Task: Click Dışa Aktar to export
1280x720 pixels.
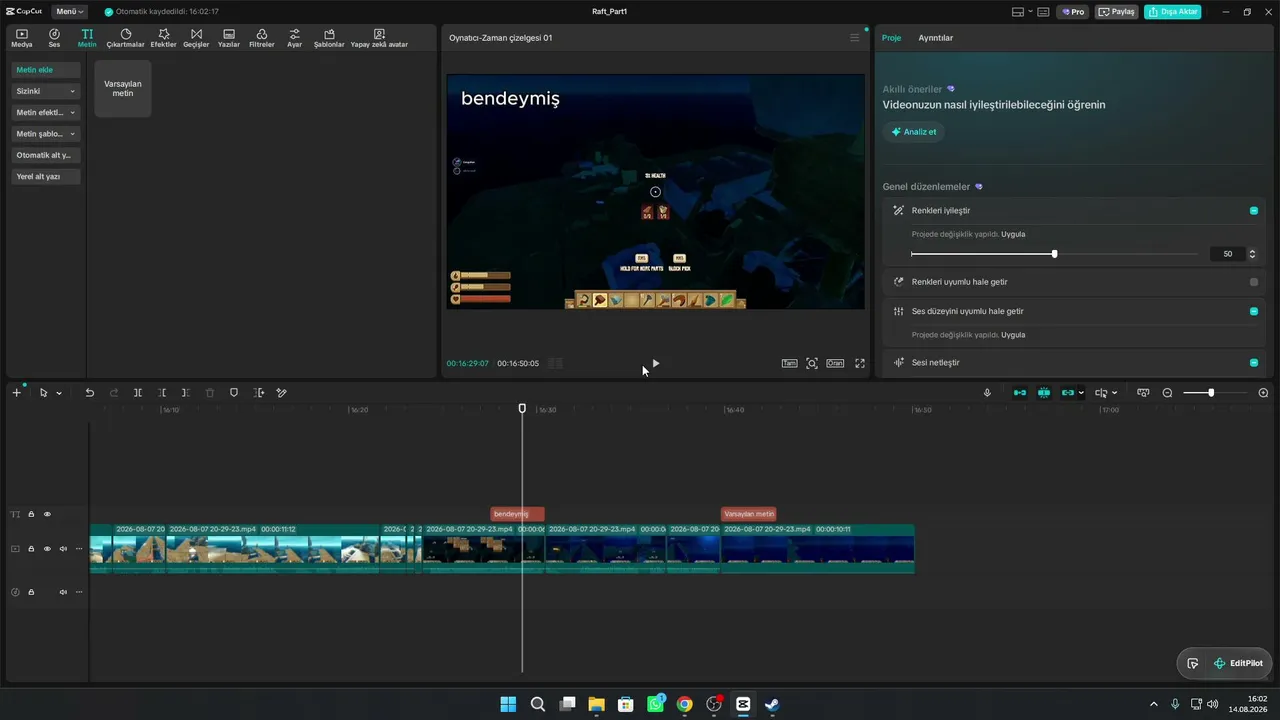Action: (x=1173, y=12)
